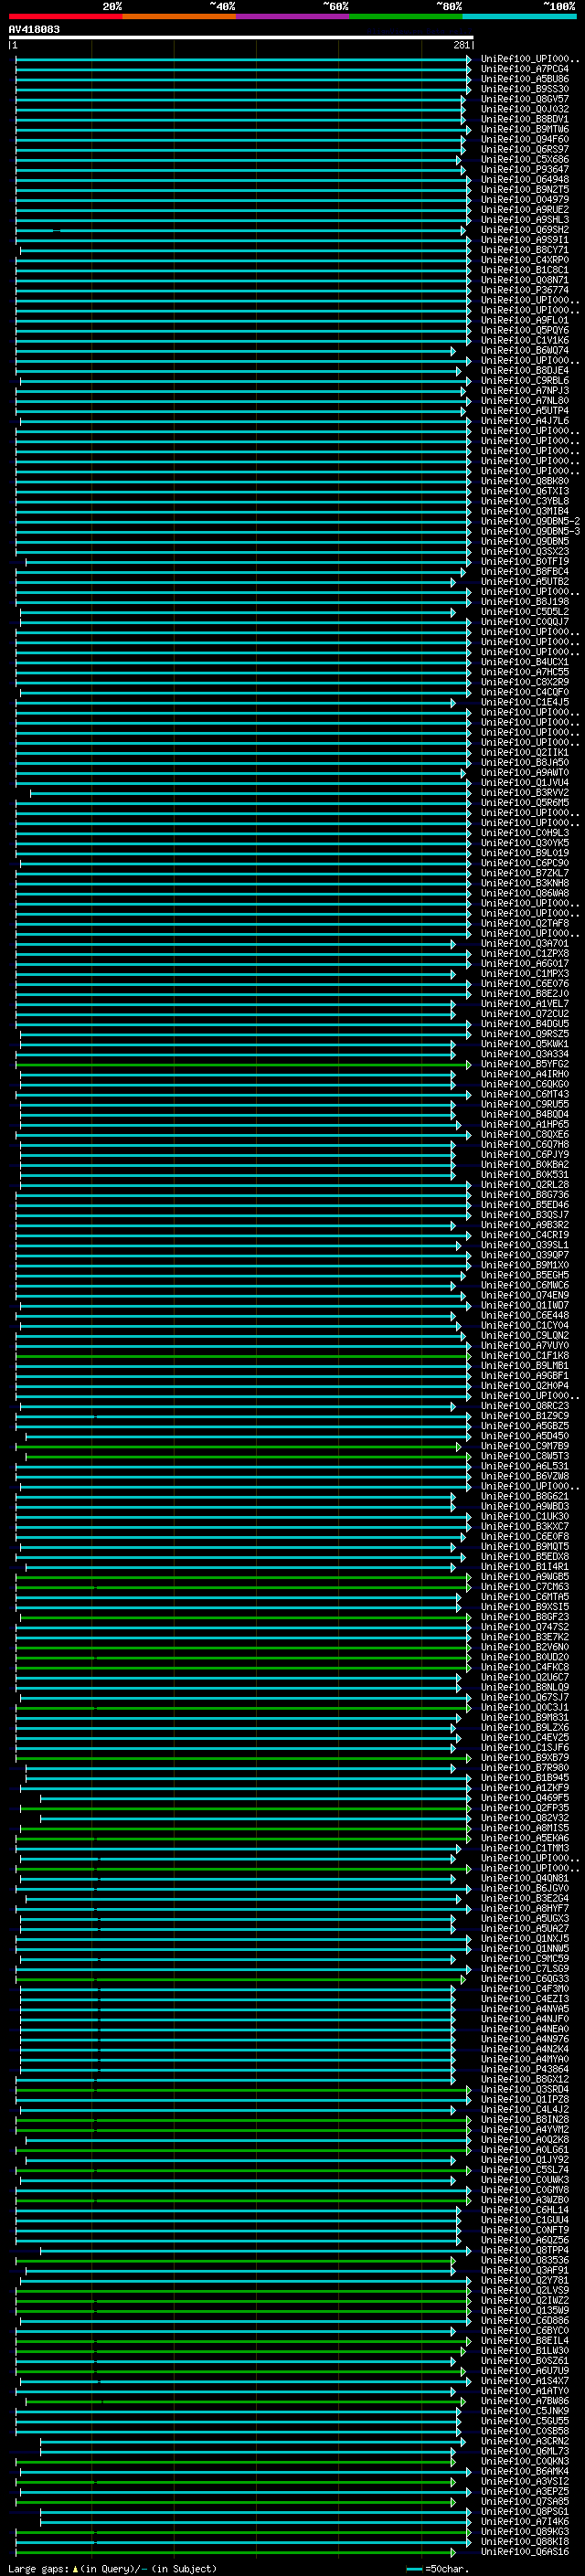Choose hit label UniRef100_C9RBL6
585x2576 pixels.
[x=525, y=380]
